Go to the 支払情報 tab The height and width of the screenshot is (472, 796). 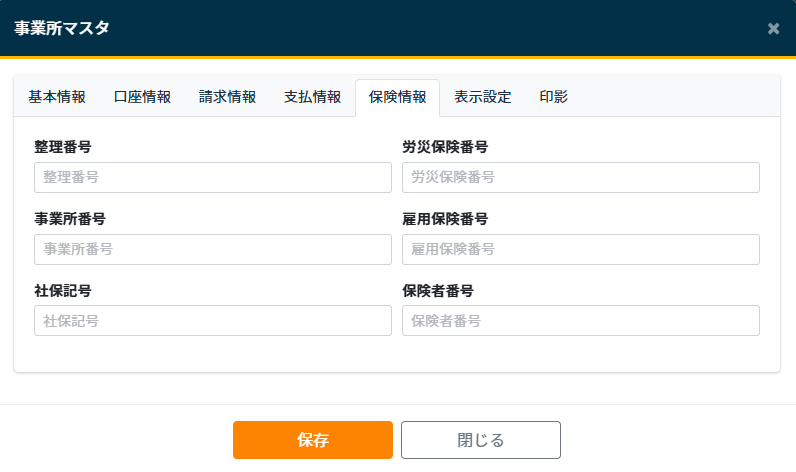pyautogui.click(x=312, y=97)
